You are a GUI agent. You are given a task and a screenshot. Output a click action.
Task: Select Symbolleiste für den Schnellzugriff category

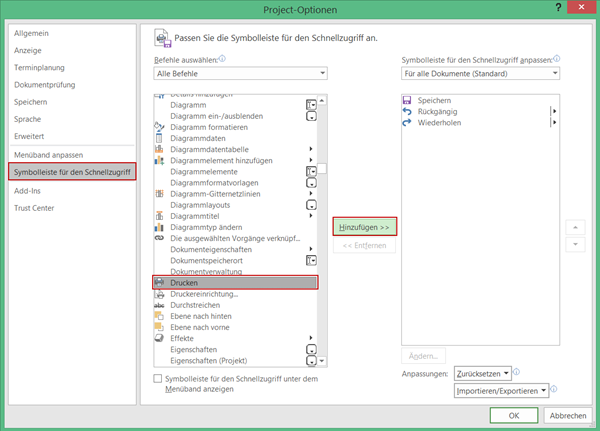pos(72,172)
